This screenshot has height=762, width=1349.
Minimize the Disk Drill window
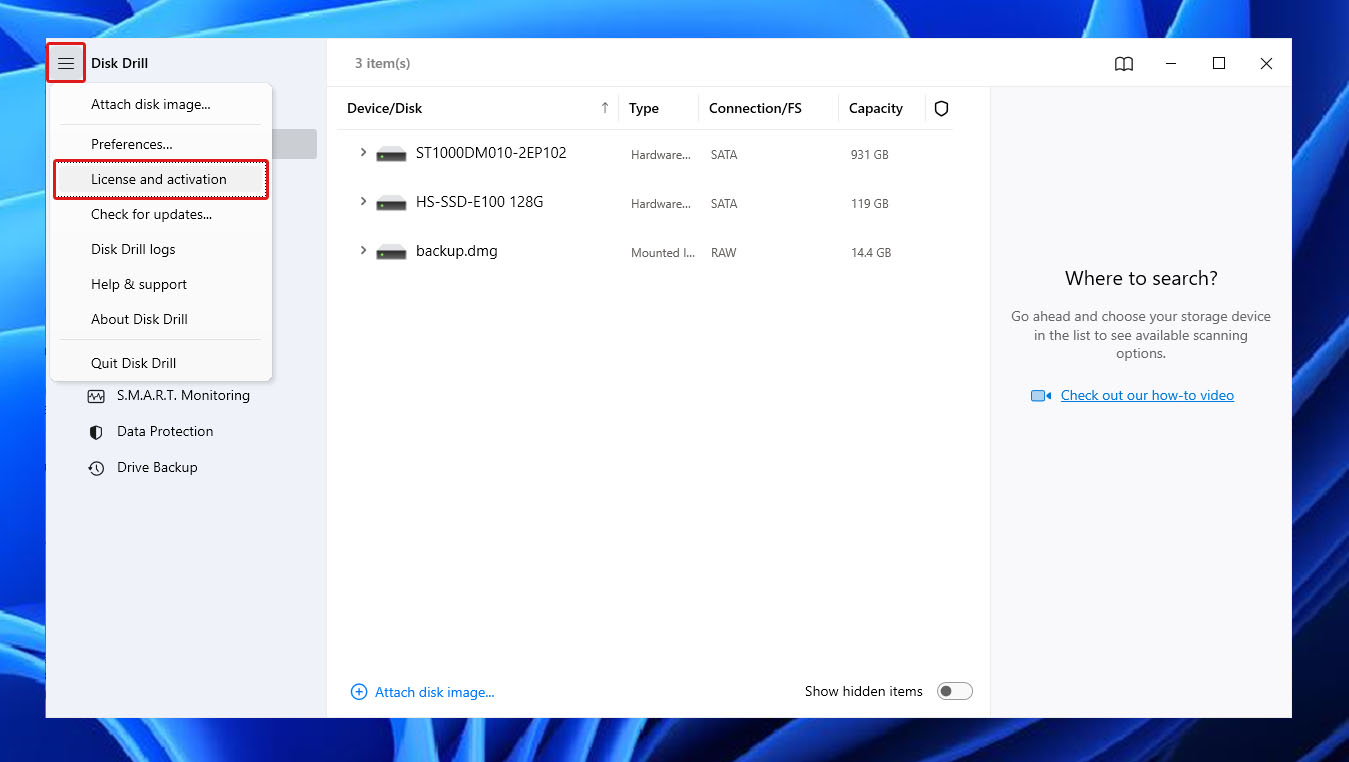[1171, 64]
